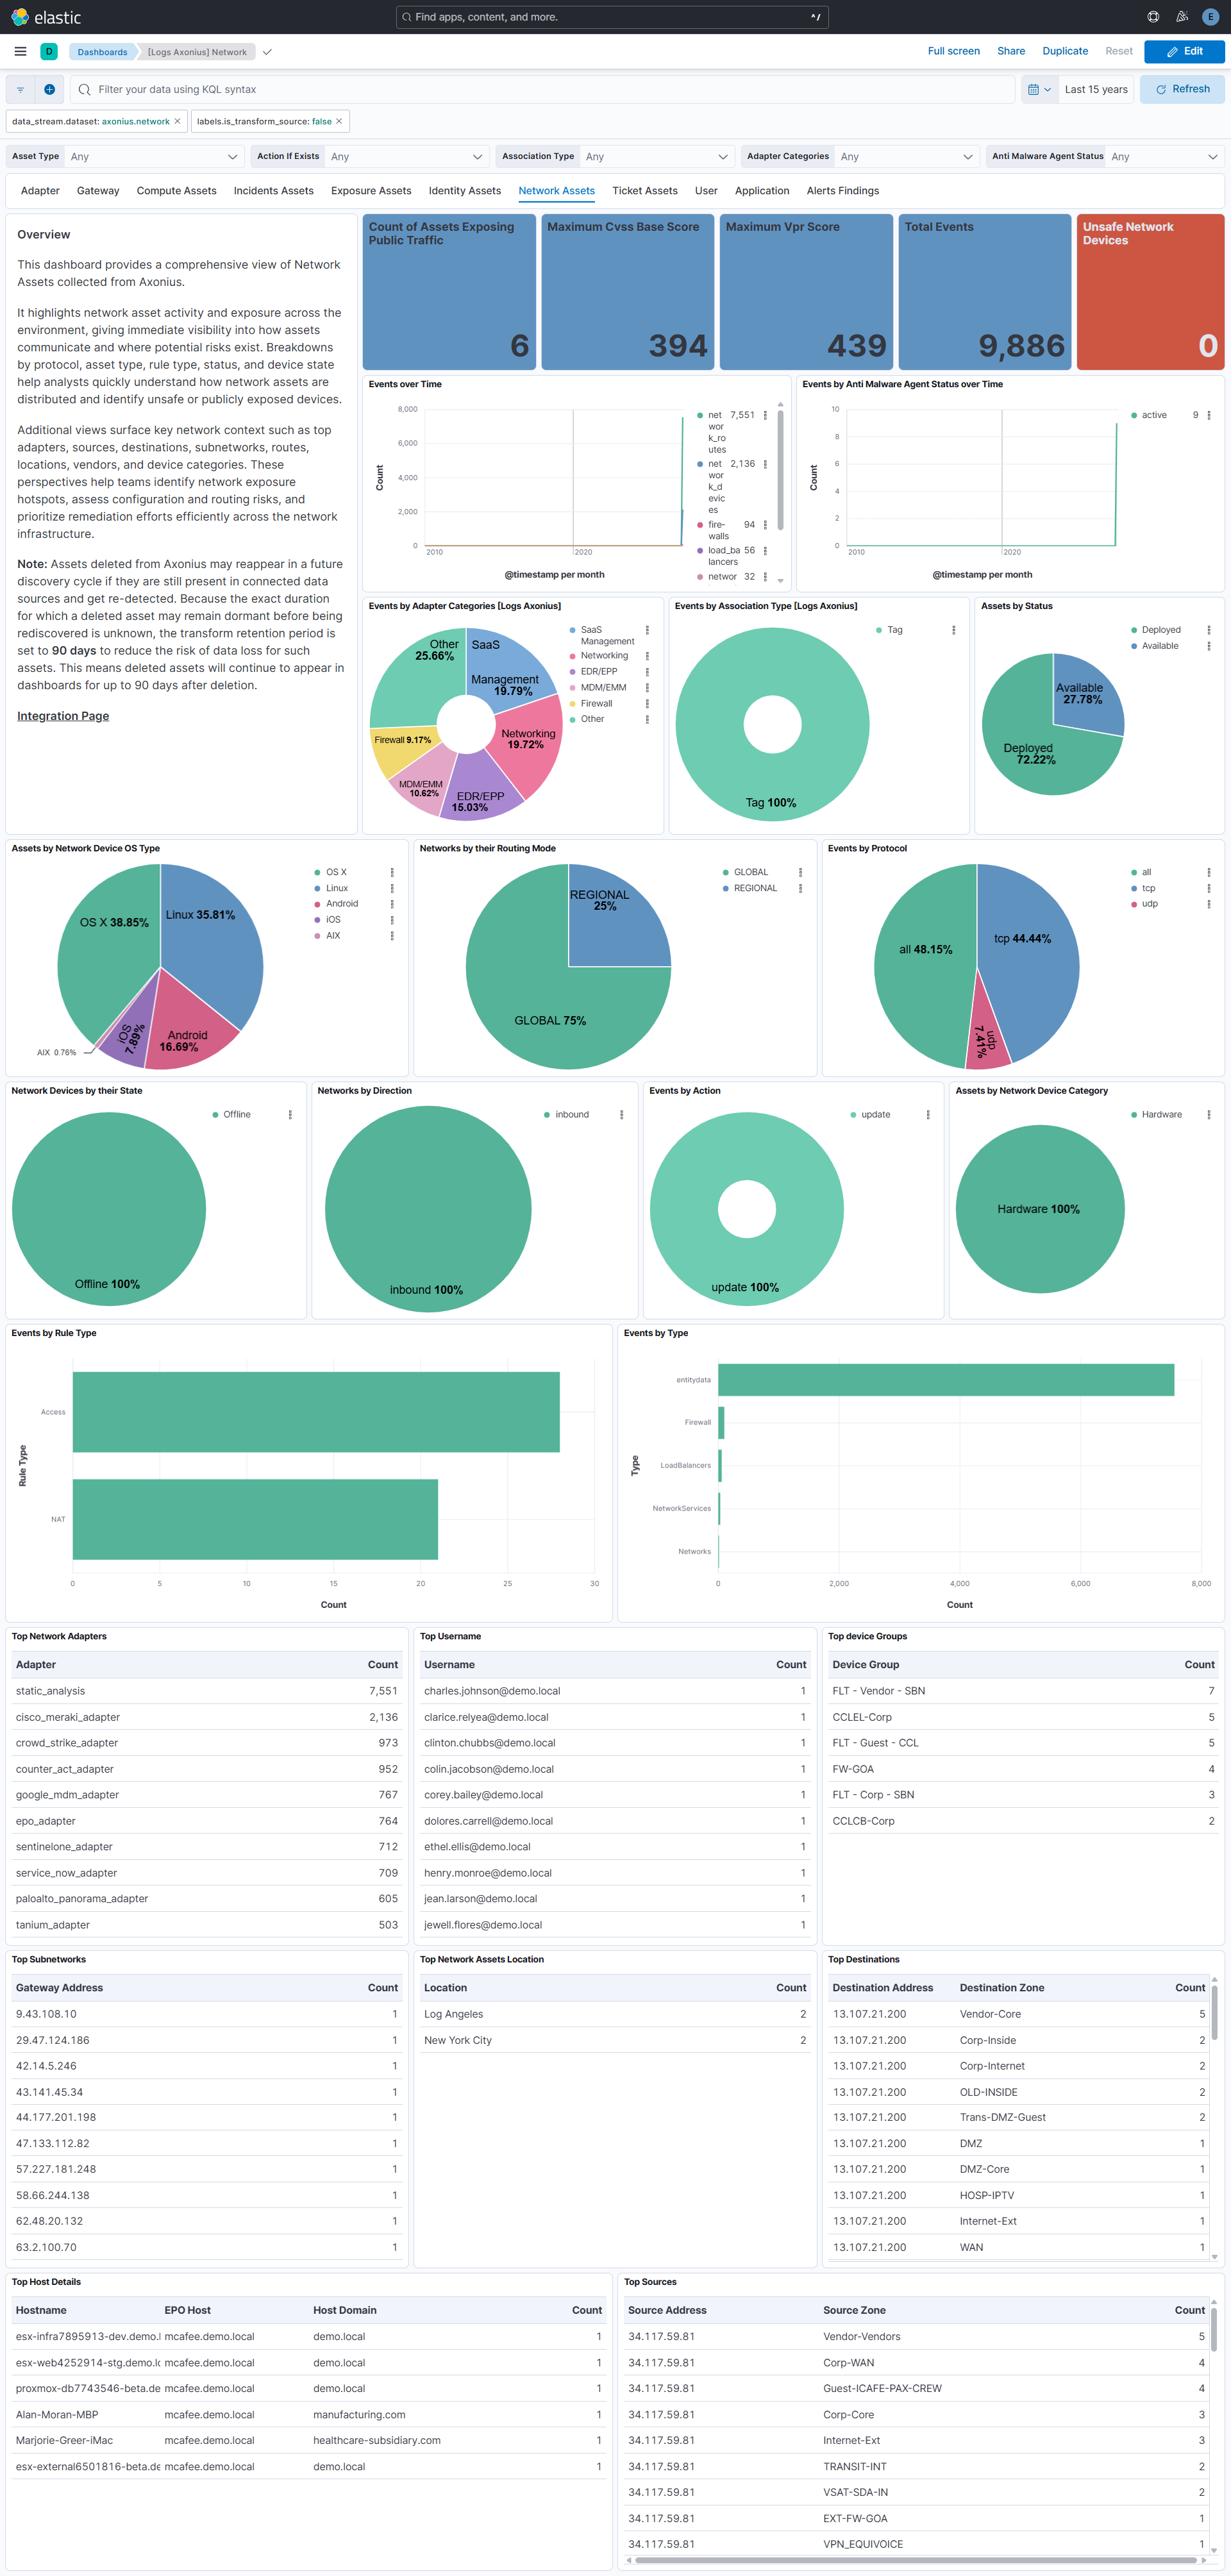
Task: Open the space selector D badge
Action: pos(49,51)
